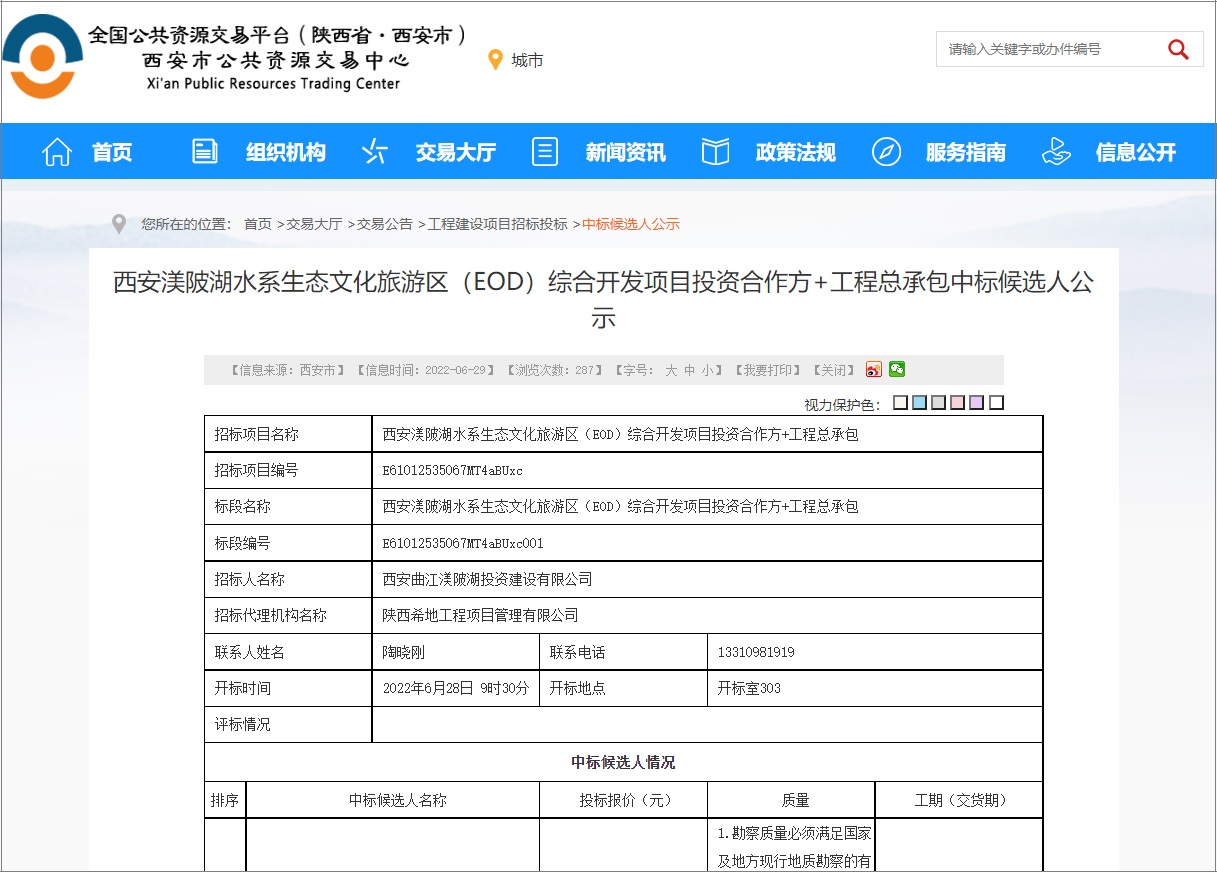This screenshot has width=1217, height=872.
Task: Click the home icon beside 首页
Action: 57,152
